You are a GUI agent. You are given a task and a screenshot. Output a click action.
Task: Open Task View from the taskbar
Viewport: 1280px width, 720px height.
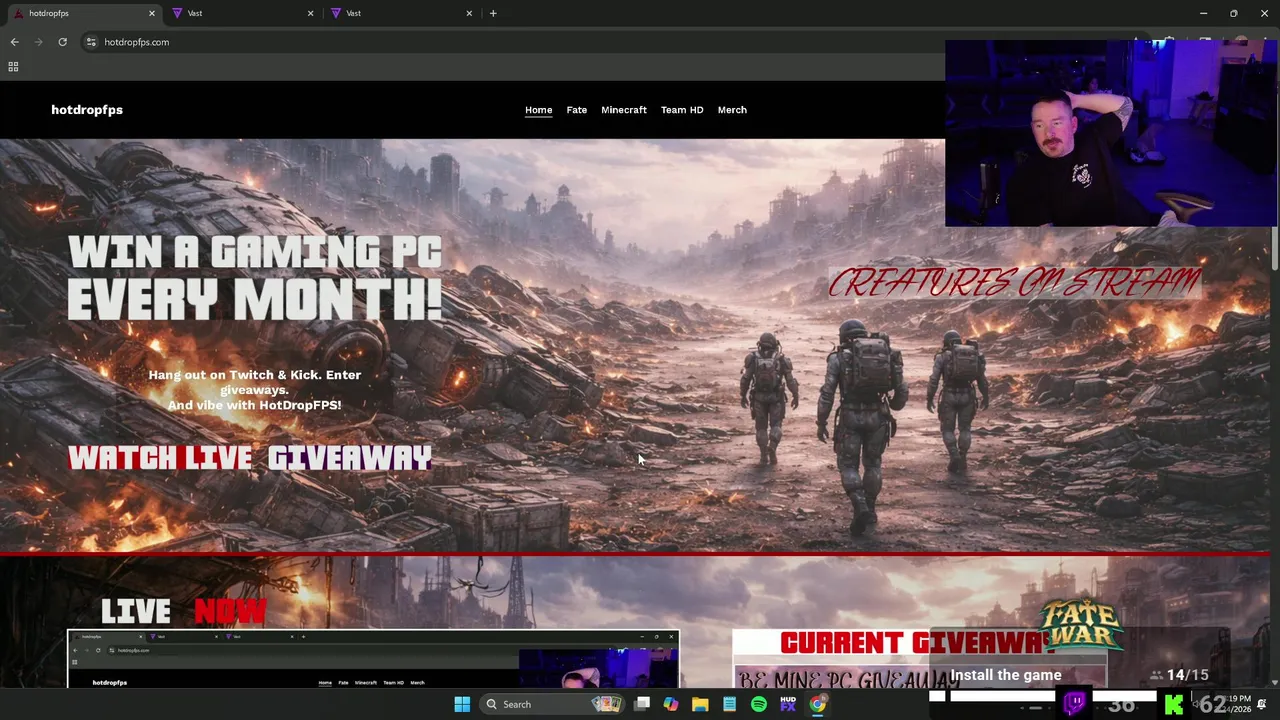[x=642, y=704]
